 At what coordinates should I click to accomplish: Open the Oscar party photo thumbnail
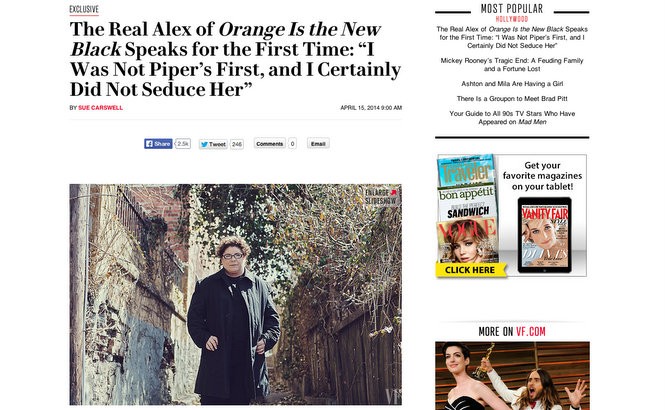512,376
